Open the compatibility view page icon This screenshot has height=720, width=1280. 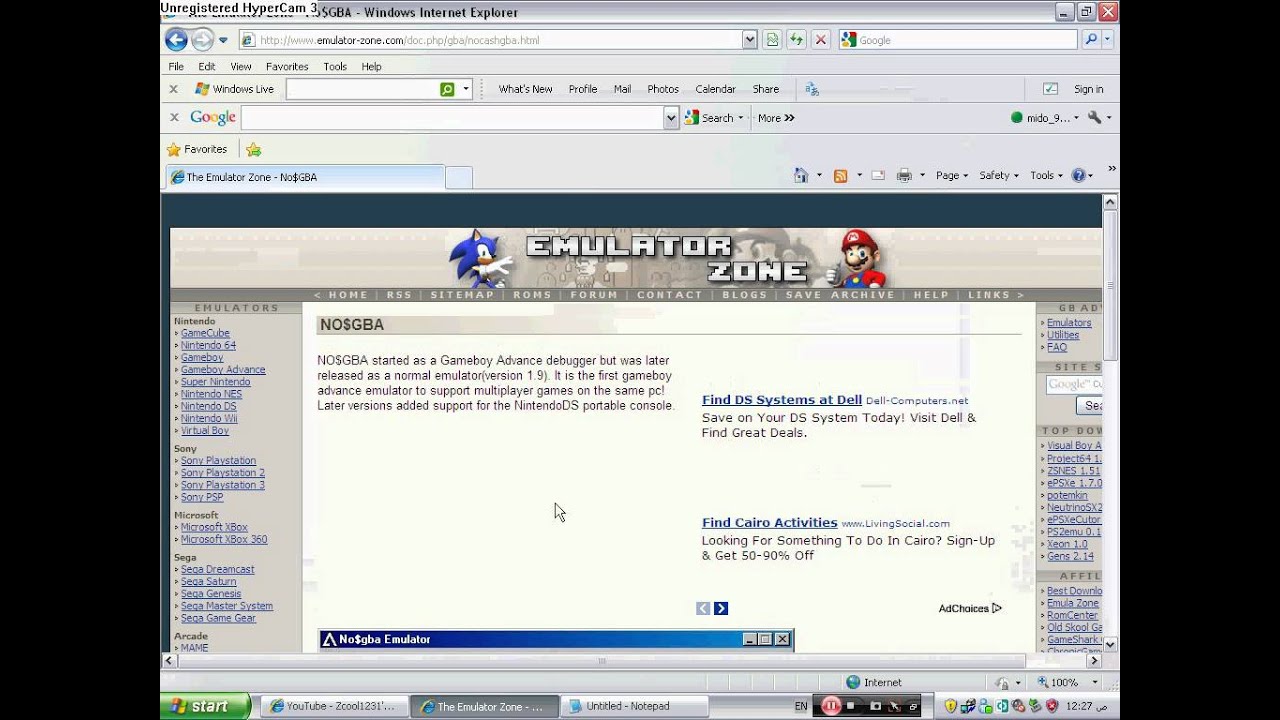tap(772, 40)
